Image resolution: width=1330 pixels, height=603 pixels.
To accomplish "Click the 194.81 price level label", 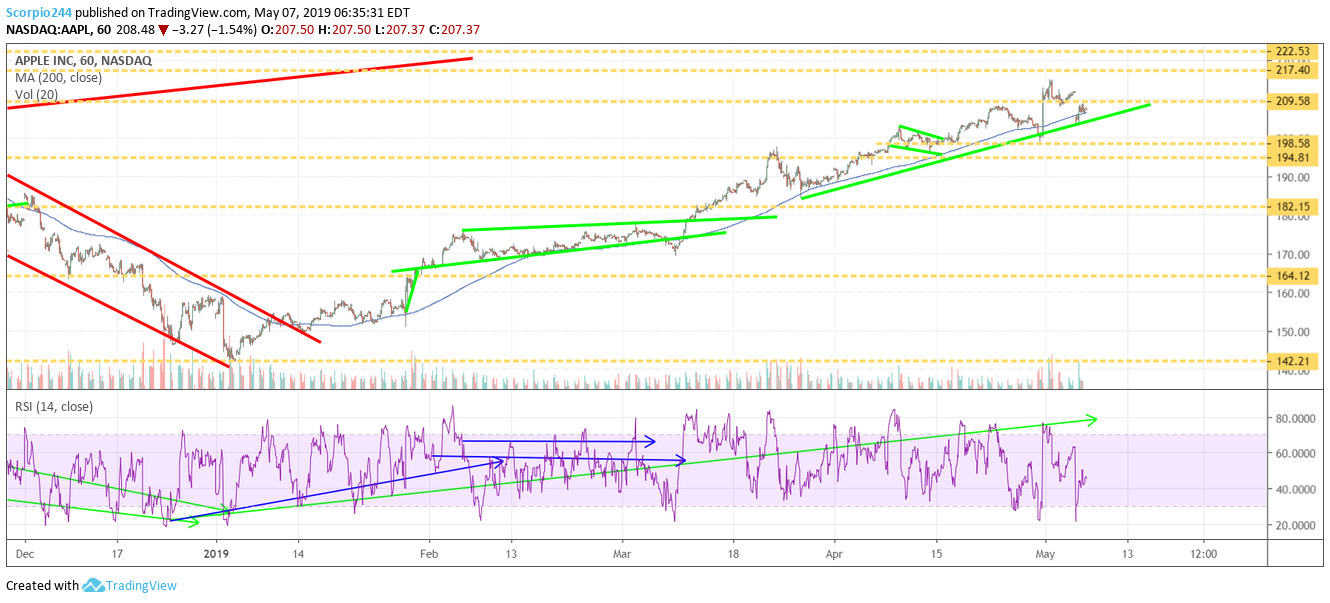I will click(1291, 157).
